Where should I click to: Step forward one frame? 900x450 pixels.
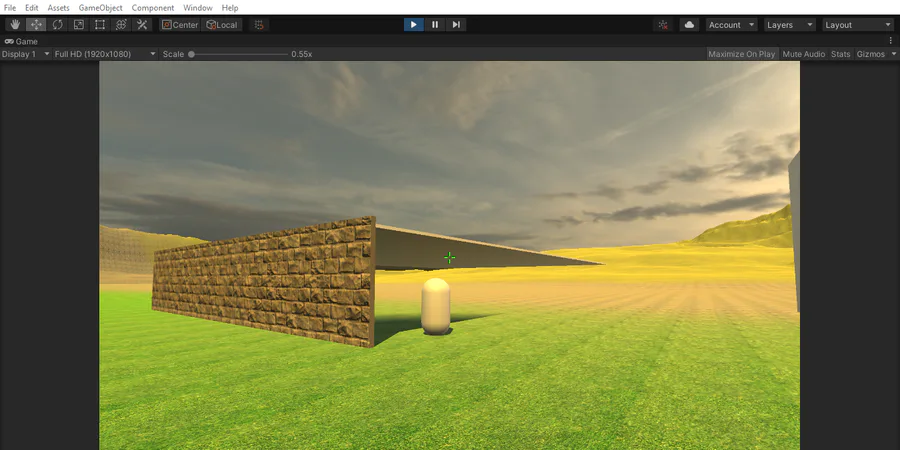tap(456, 25)
